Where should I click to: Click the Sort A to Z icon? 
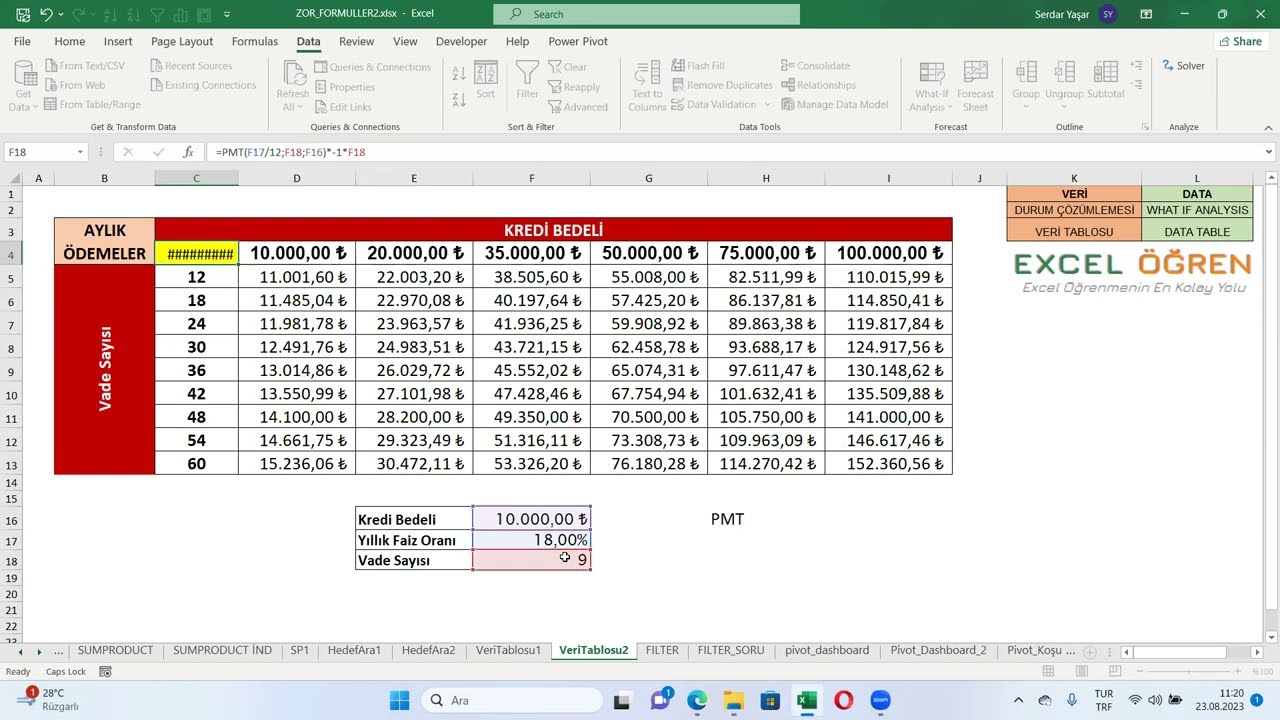pos(459,74)
